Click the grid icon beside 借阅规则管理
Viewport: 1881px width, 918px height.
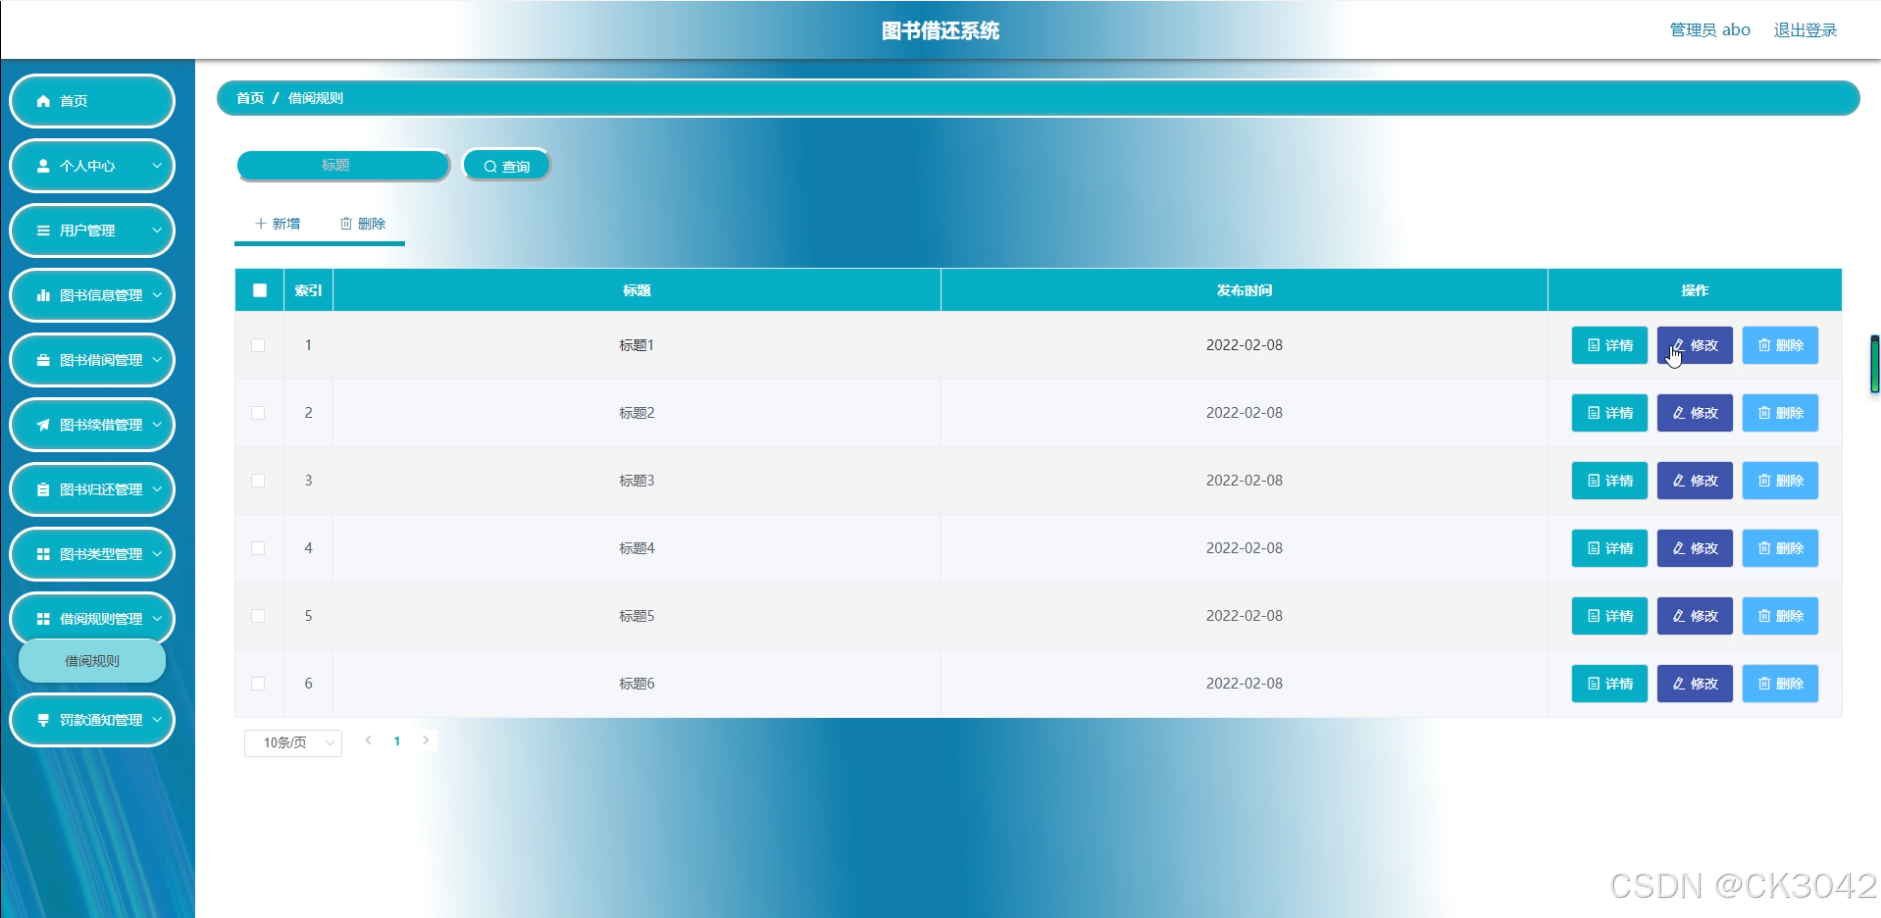pyautogui.click(x=43, y=619)
